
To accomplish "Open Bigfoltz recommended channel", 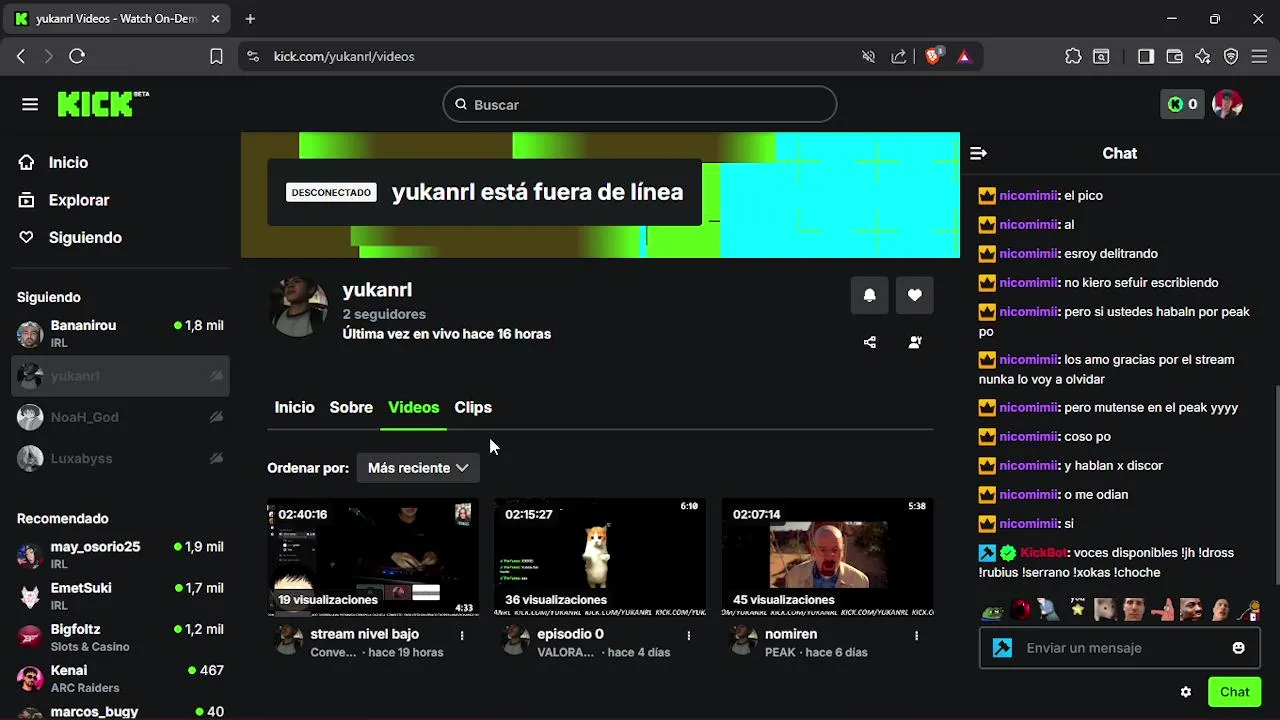I will point(120,637).
